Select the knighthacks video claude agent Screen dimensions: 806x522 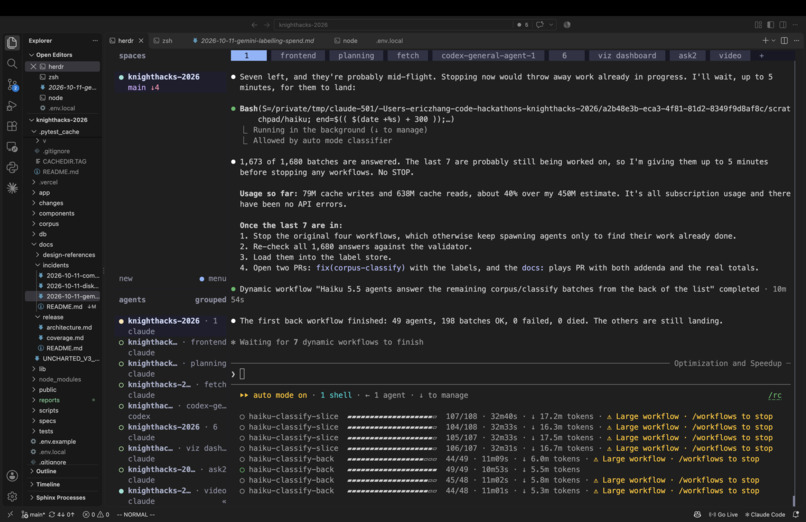click(x=172, y=496)
